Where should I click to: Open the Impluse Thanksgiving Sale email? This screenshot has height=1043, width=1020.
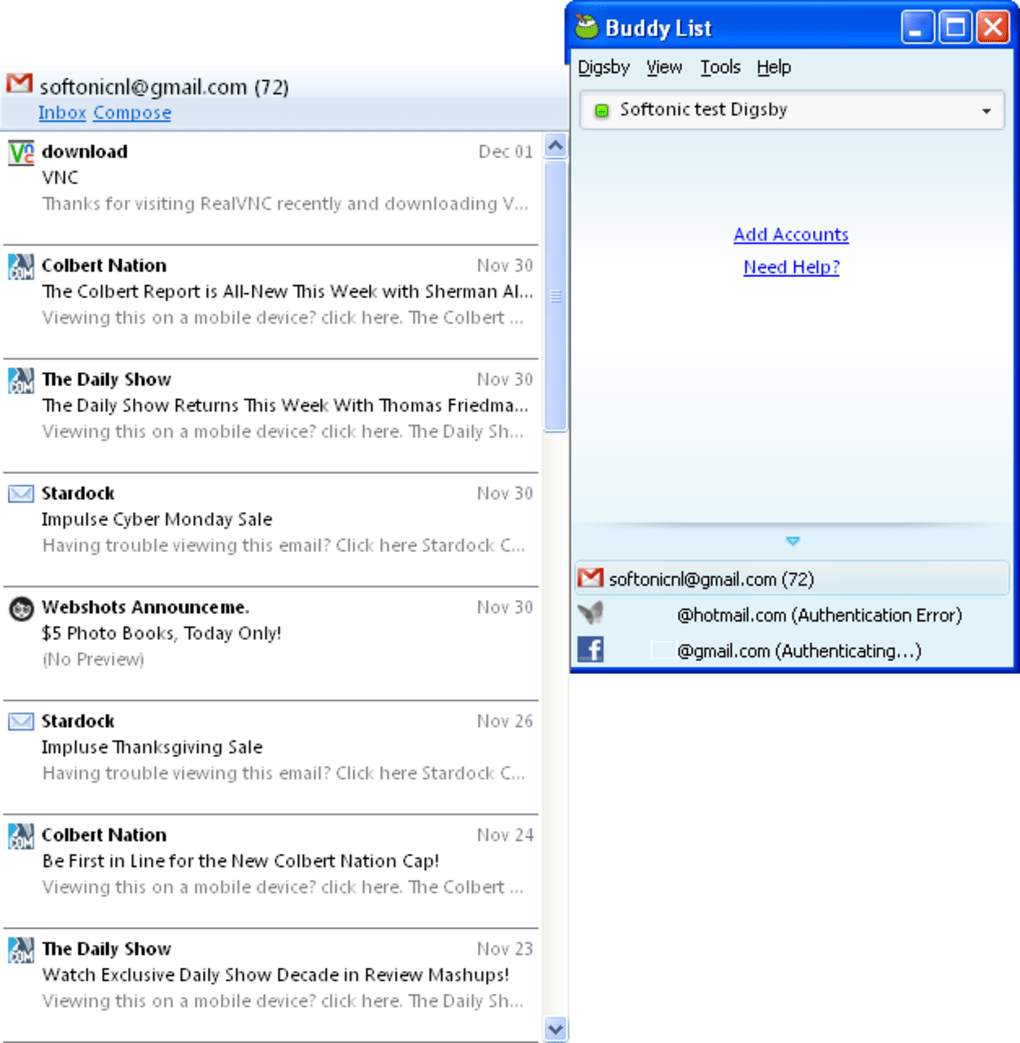point(271,757)
